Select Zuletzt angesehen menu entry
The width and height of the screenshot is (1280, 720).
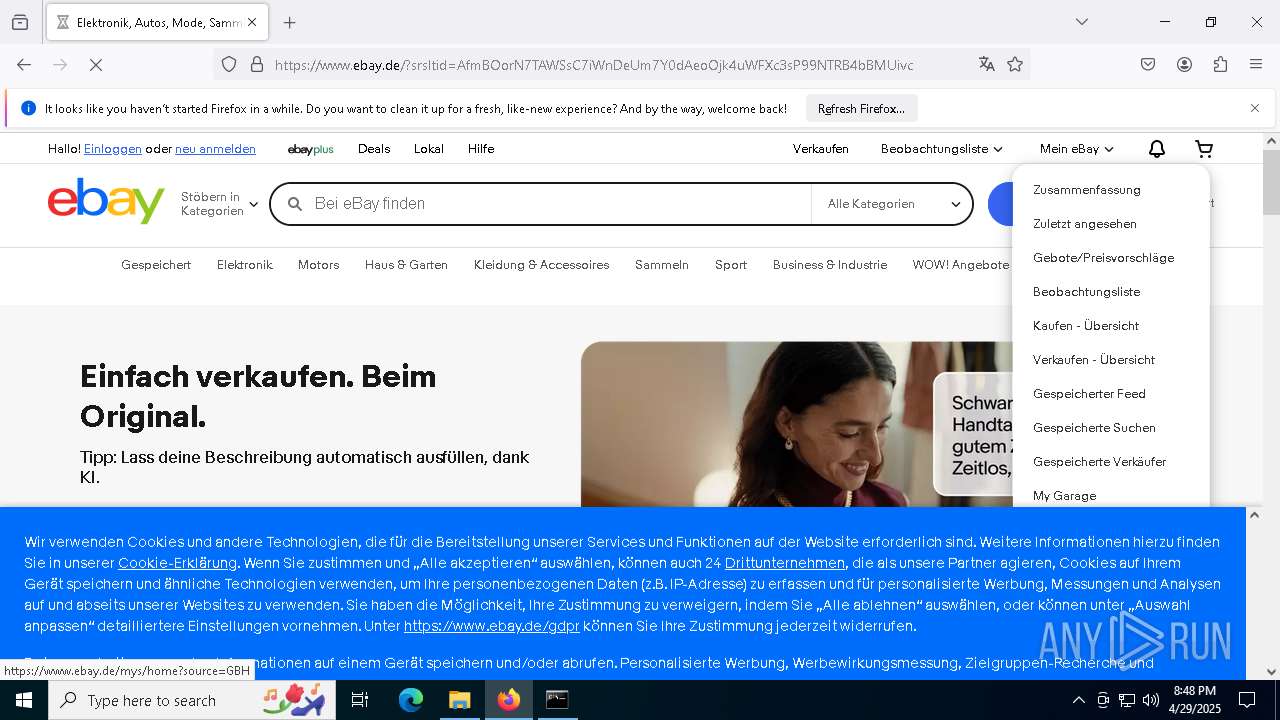point(1084,224)
